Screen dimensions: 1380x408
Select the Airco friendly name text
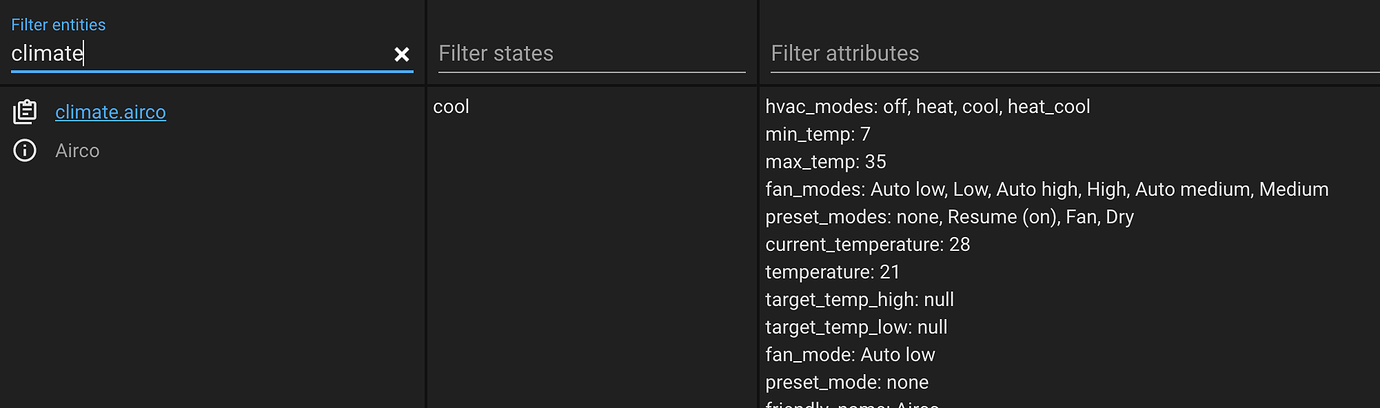(x=77, y=151)
